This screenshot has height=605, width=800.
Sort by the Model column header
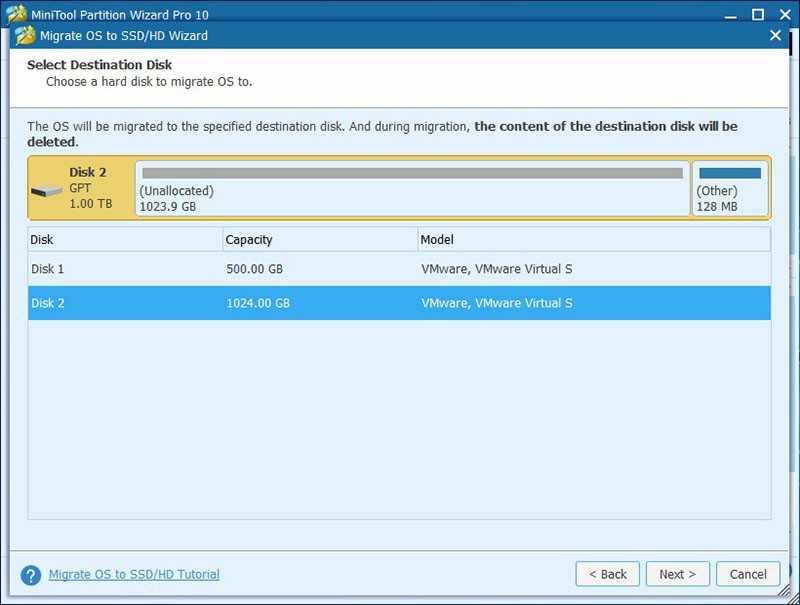pyautogui.click(x=594, y=239)
